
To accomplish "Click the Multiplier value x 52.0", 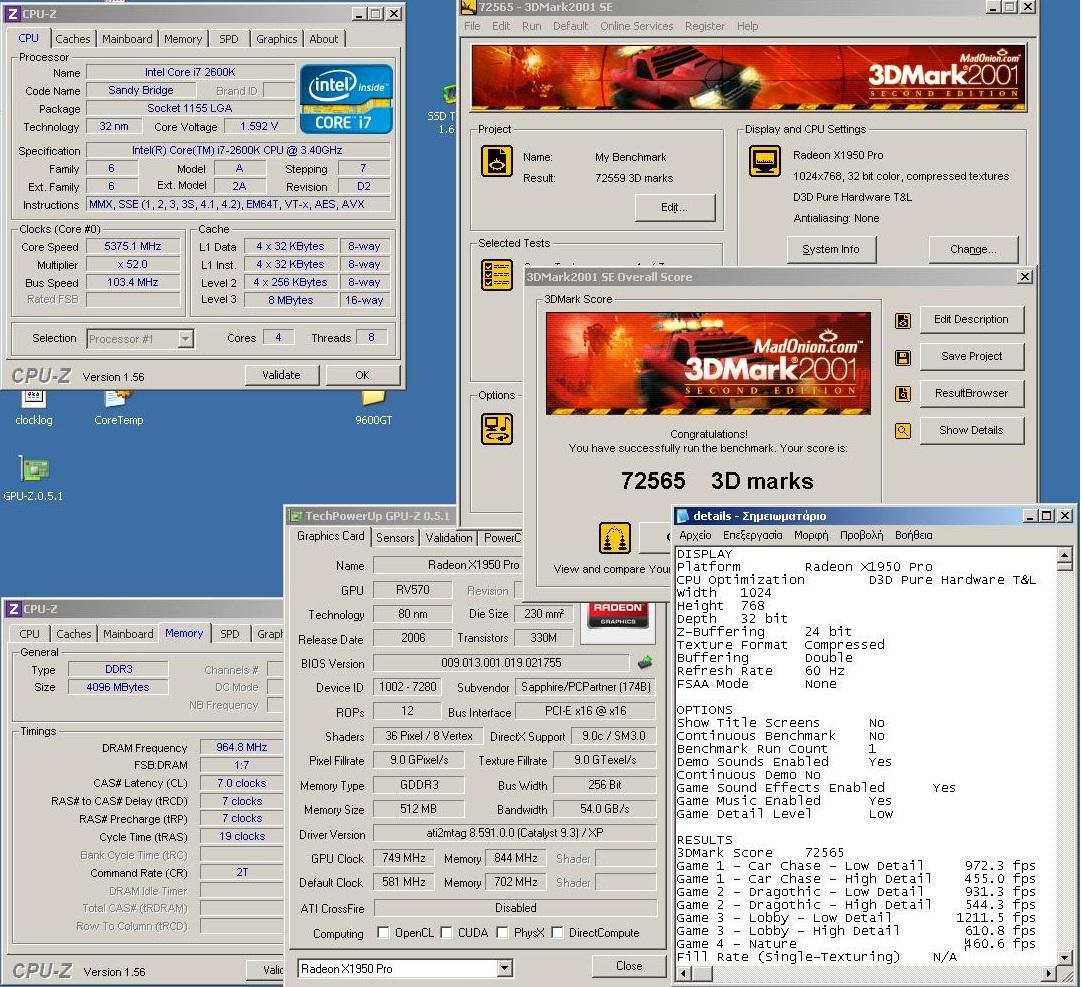I will (x=132, y=264).
